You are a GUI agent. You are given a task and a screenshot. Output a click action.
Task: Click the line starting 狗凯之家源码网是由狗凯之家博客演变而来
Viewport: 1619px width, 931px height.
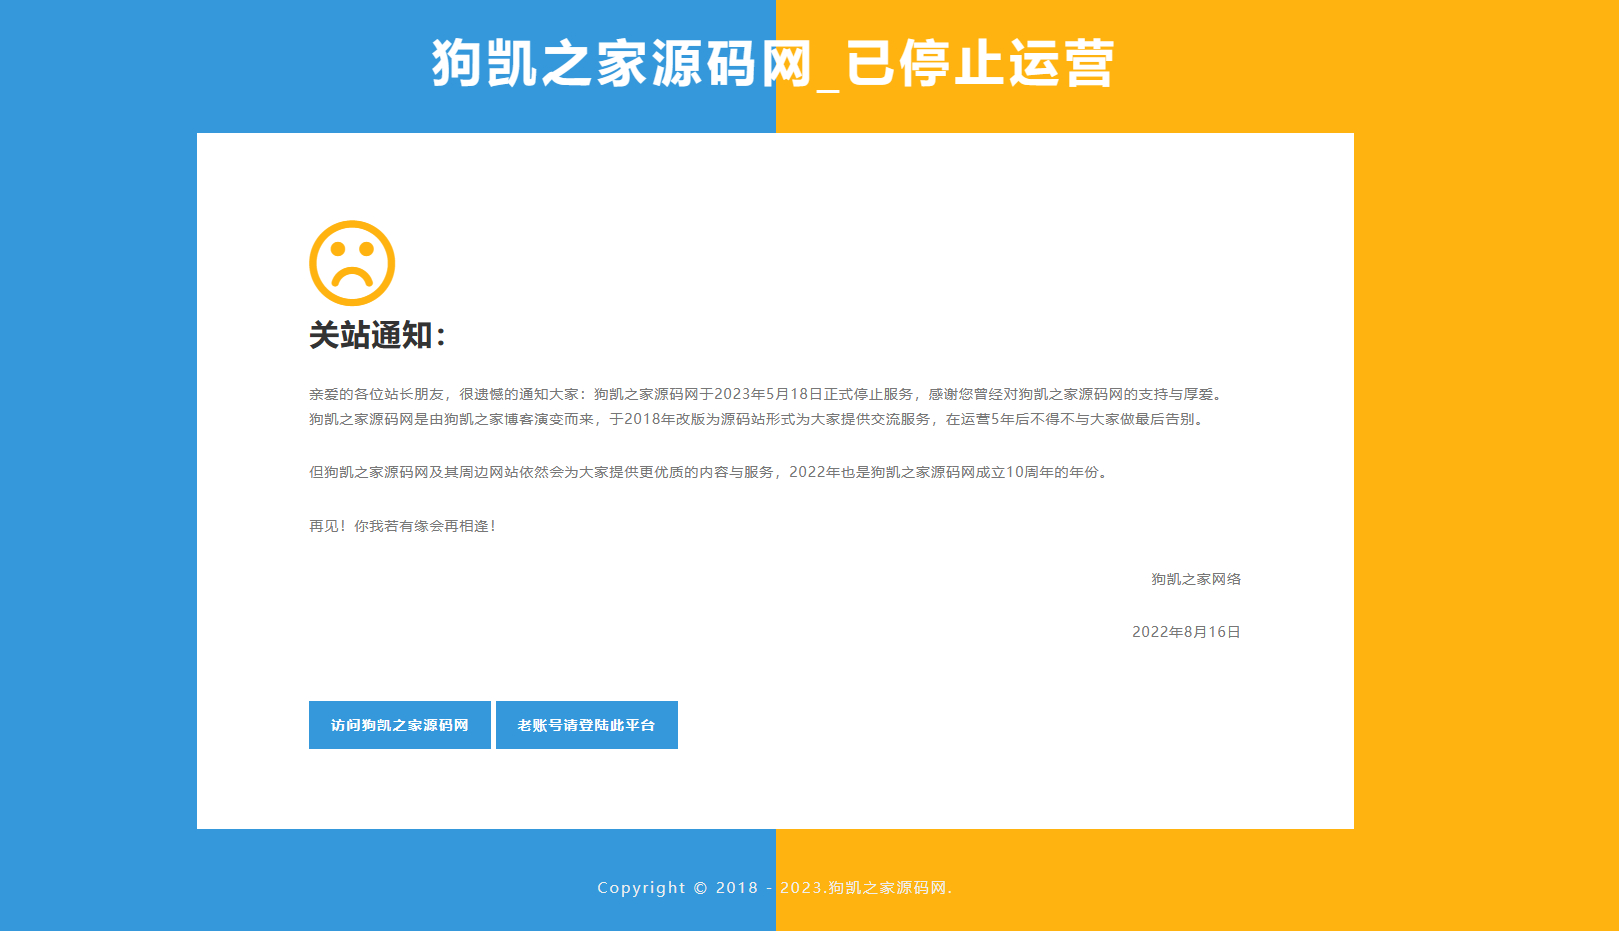click(759, 419)
